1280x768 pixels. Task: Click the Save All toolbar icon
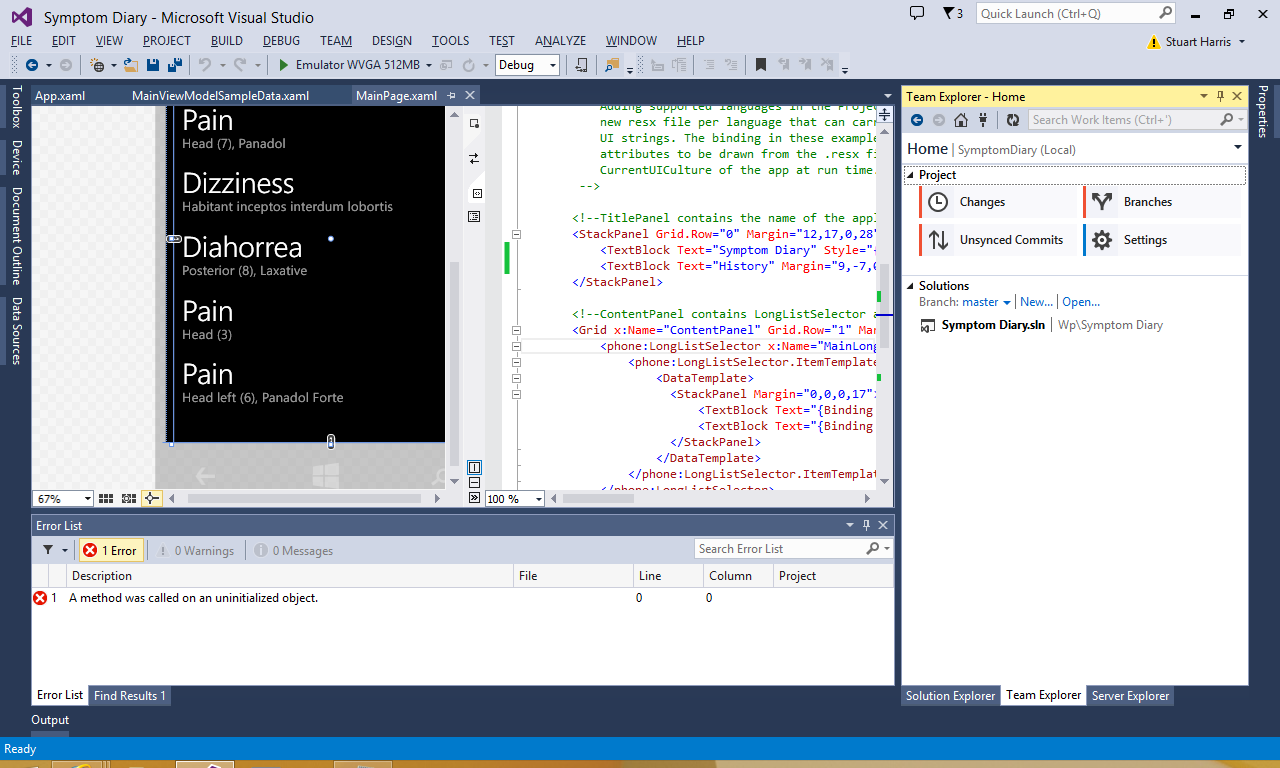pos(175,65)
